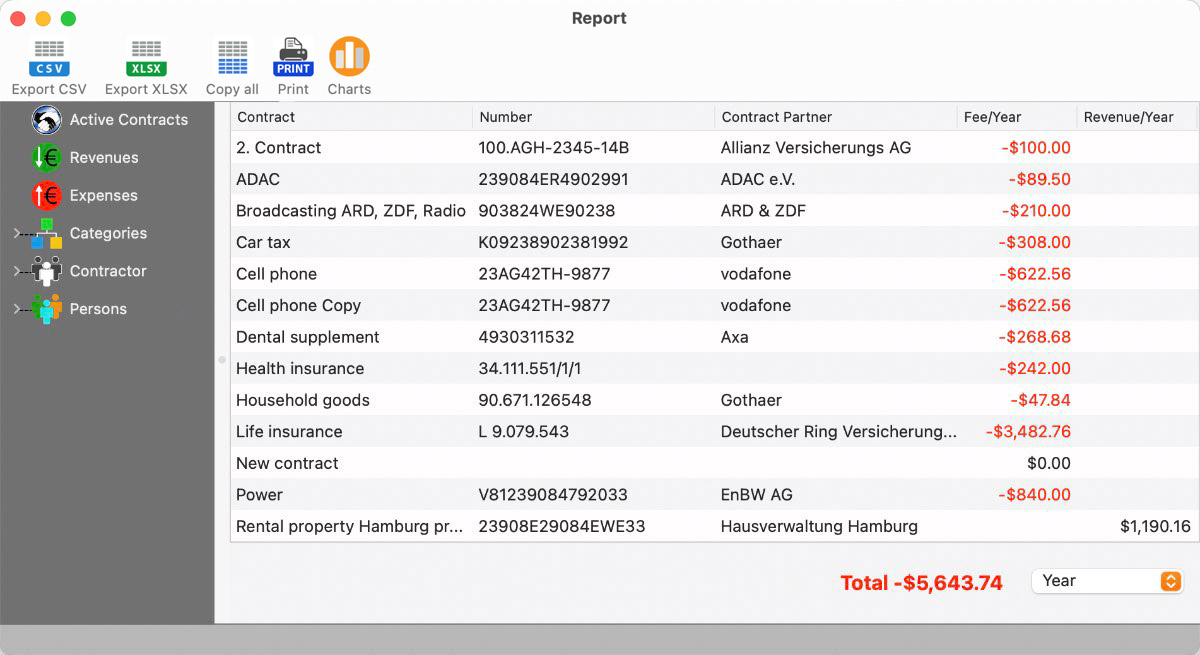Select Active Contracts label in sidebar
The width and height of the screenshot is (1200, 655).
(x=129, y=120)
